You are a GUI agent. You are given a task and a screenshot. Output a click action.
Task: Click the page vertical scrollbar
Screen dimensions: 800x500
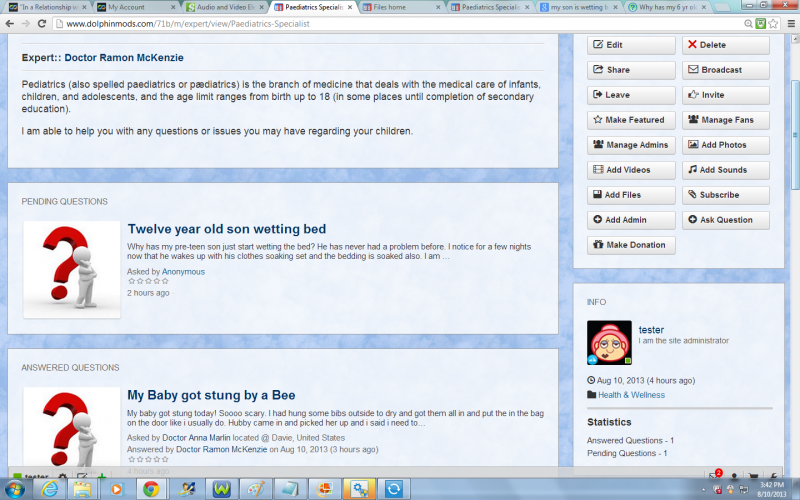[x=795, y=135]
